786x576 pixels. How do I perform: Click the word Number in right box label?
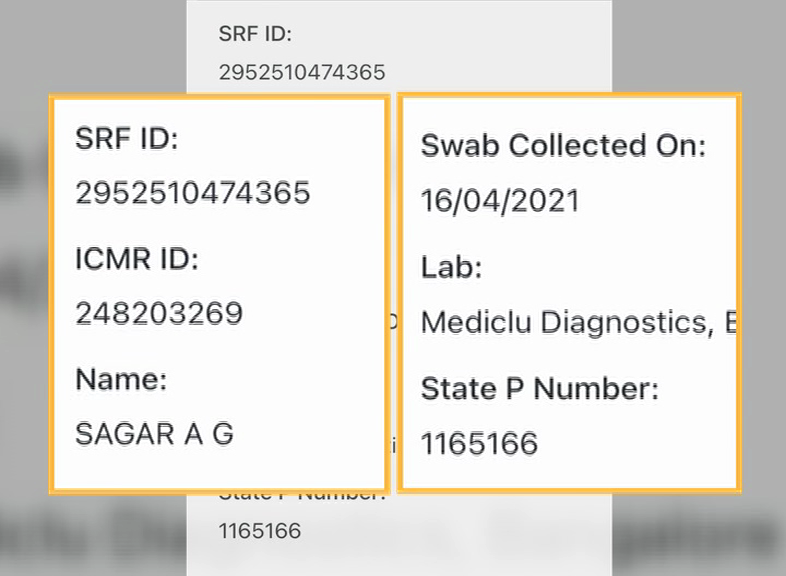point(596,389)
